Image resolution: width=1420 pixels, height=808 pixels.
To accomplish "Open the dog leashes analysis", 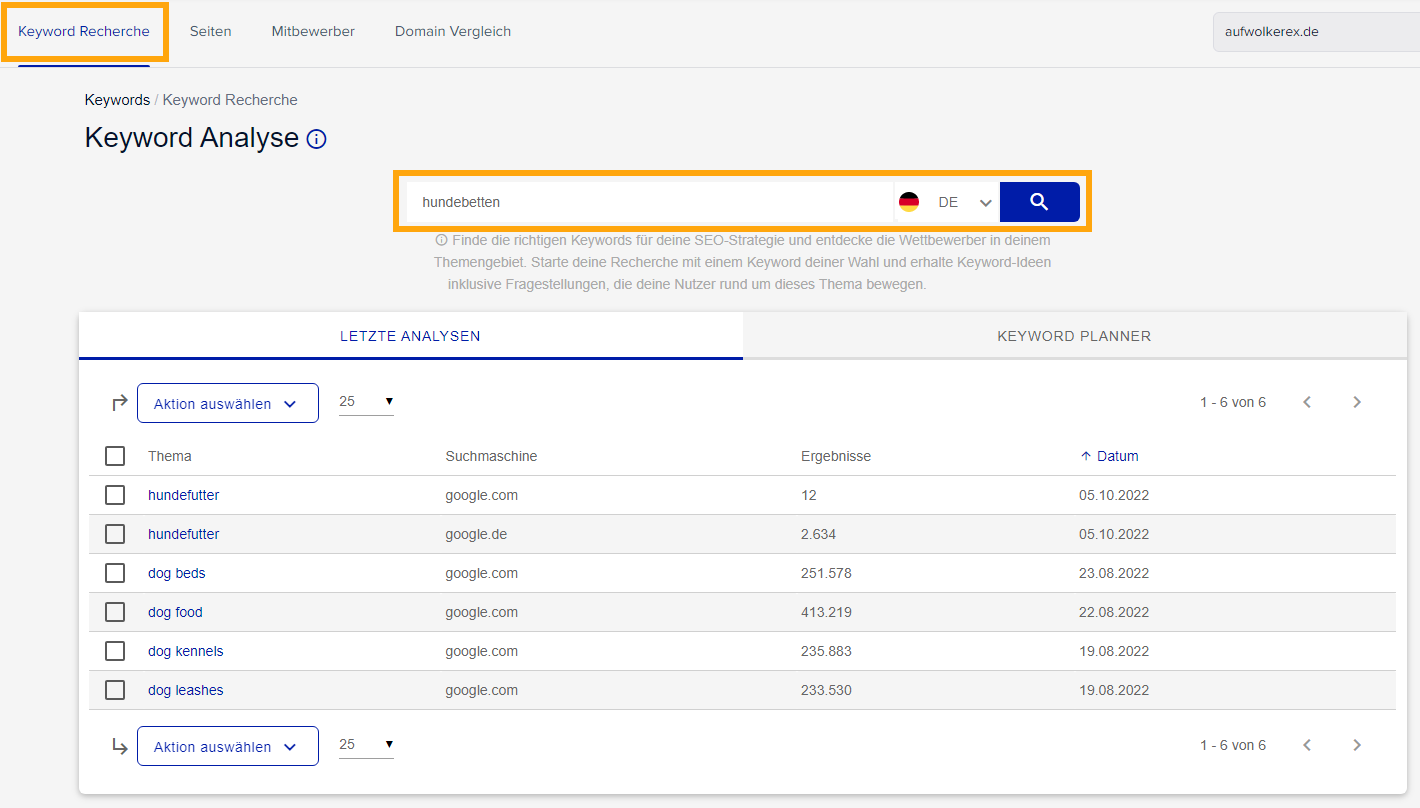I will [x=186, y=690].
